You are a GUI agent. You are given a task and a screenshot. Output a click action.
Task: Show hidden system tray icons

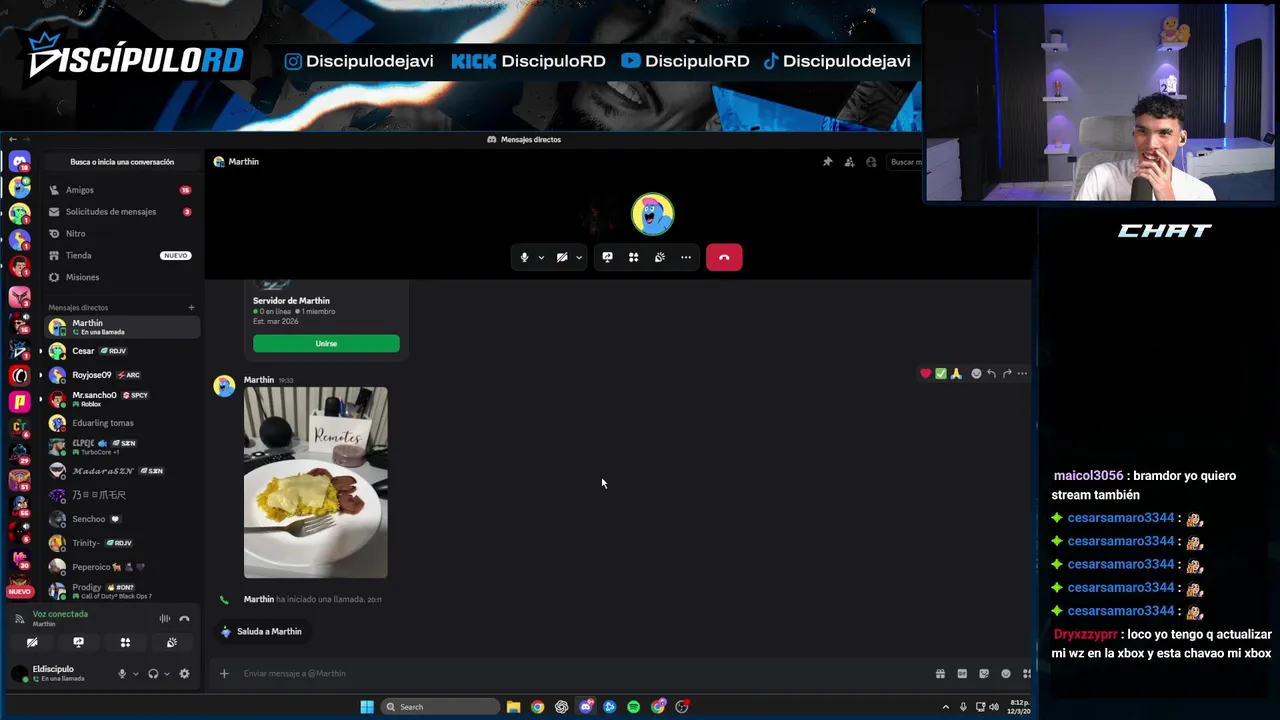(946, 707)
